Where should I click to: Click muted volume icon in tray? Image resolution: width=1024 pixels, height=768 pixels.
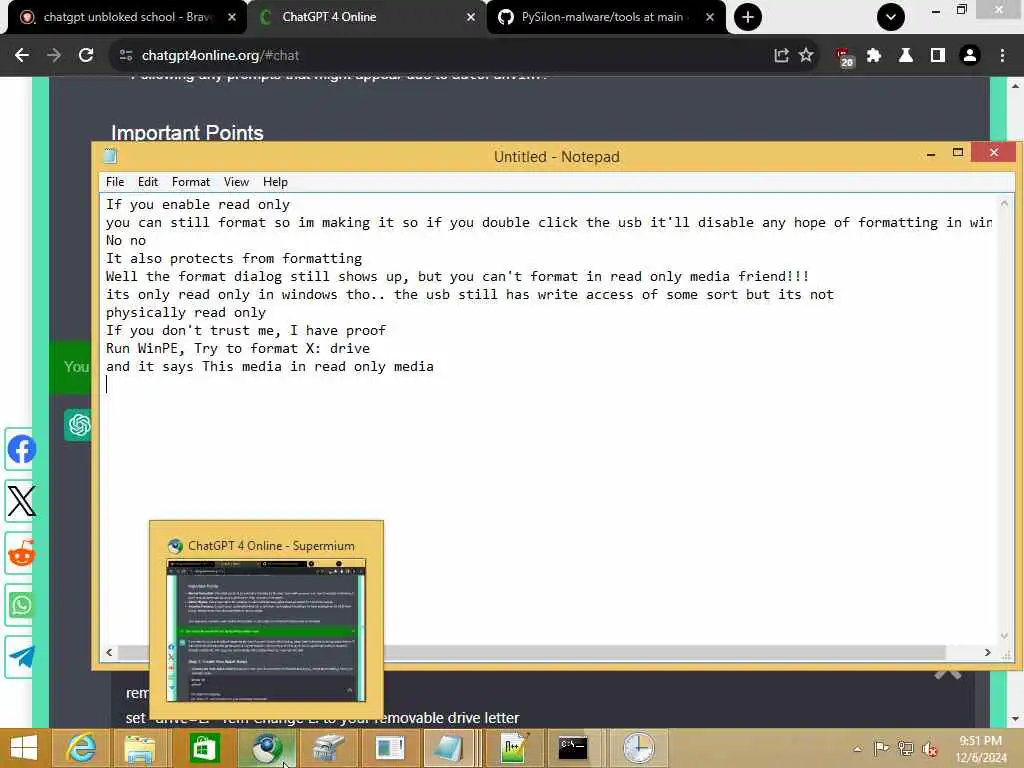[930, 749]
